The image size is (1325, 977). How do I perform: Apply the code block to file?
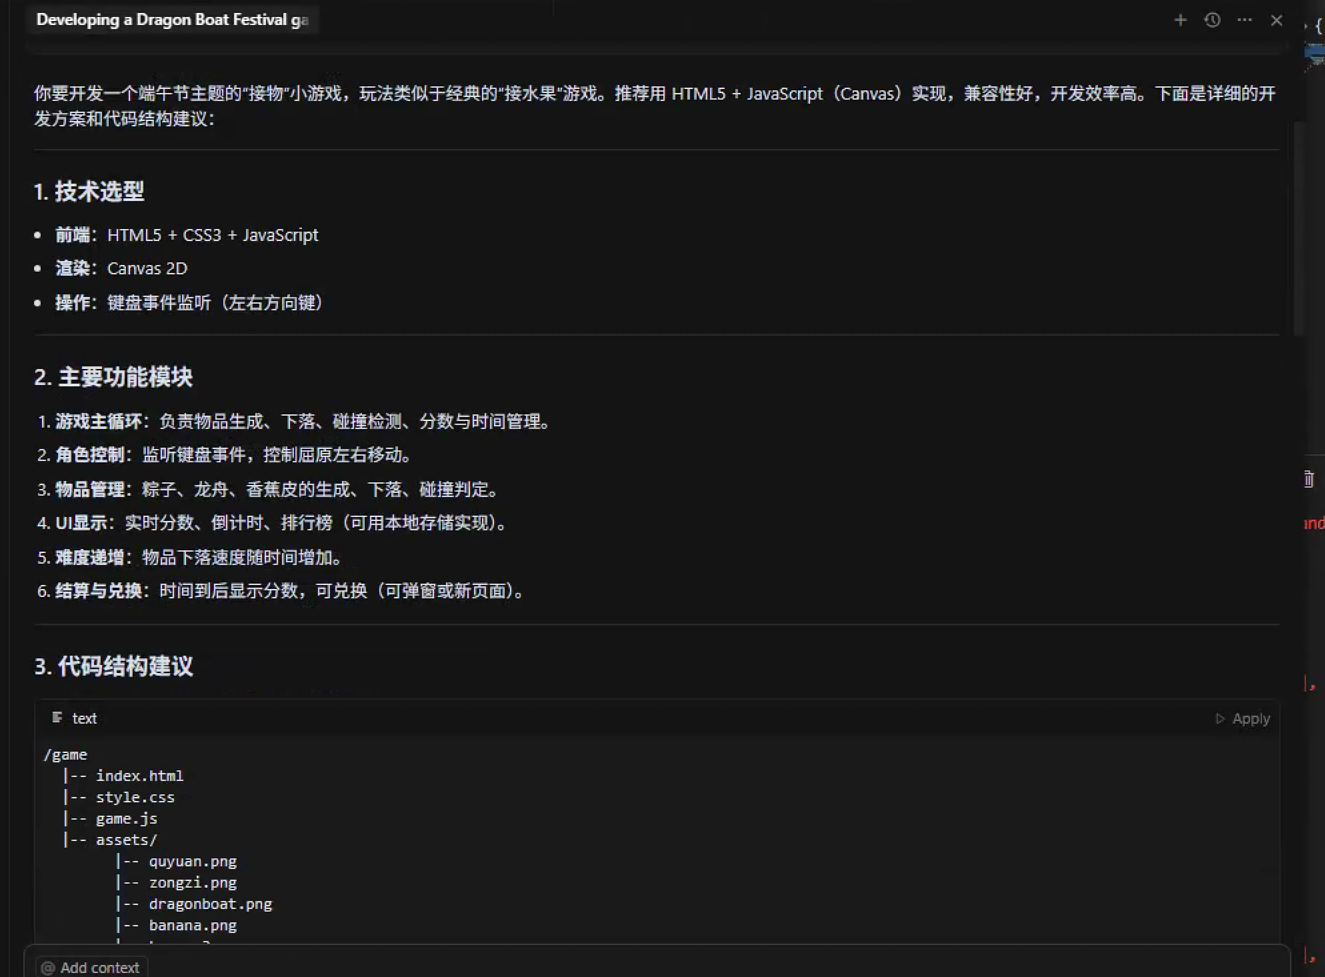tap(1242, 719)
